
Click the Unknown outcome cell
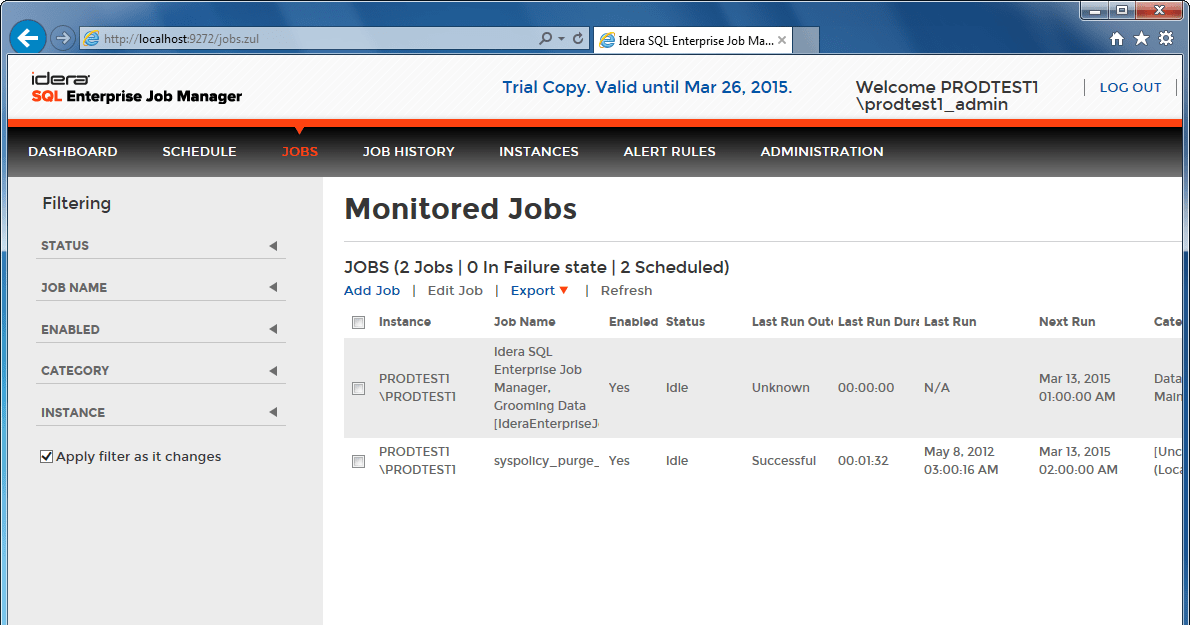tap(780, 388)
